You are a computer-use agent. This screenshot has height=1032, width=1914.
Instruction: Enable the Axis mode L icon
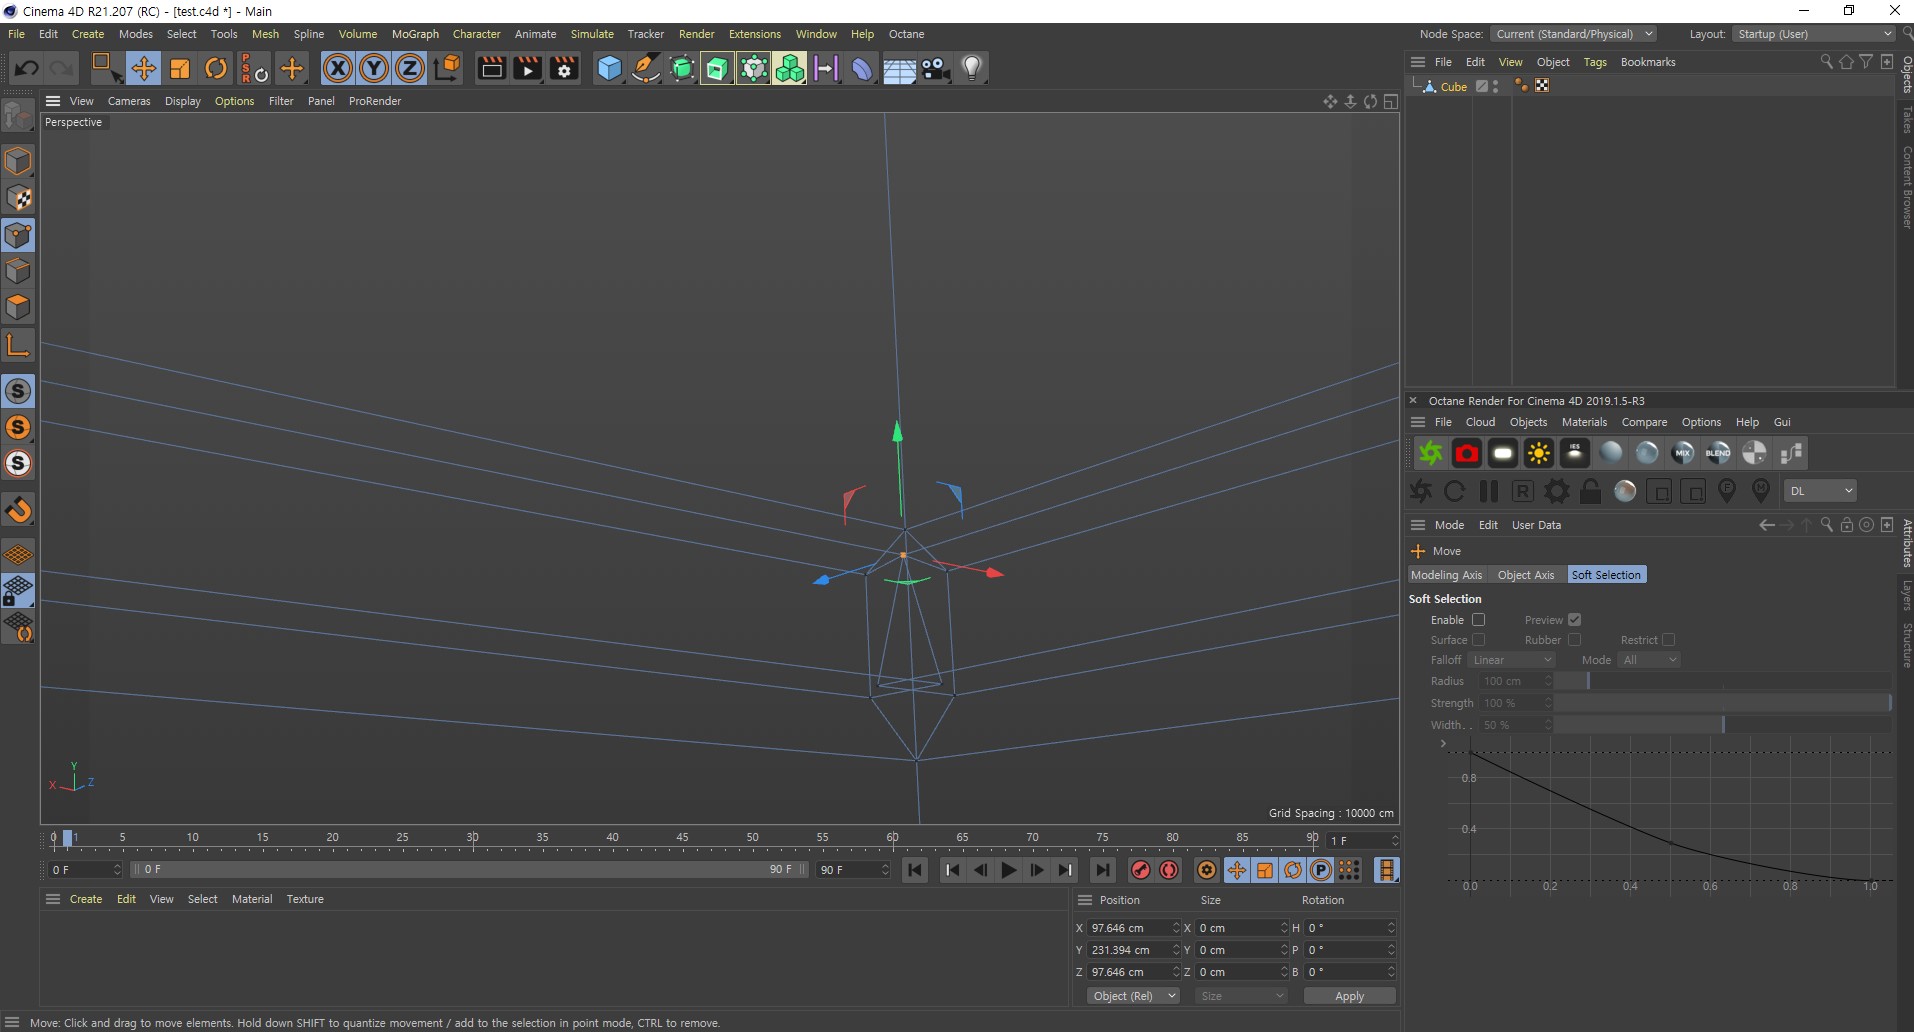coord(18,346)
